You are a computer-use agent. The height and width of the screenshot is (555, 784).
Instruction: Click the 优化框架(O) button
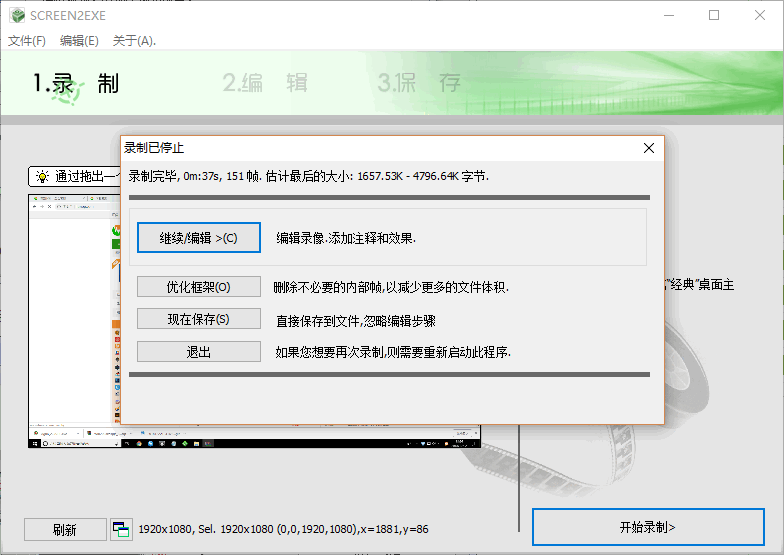tap(198, 287)
